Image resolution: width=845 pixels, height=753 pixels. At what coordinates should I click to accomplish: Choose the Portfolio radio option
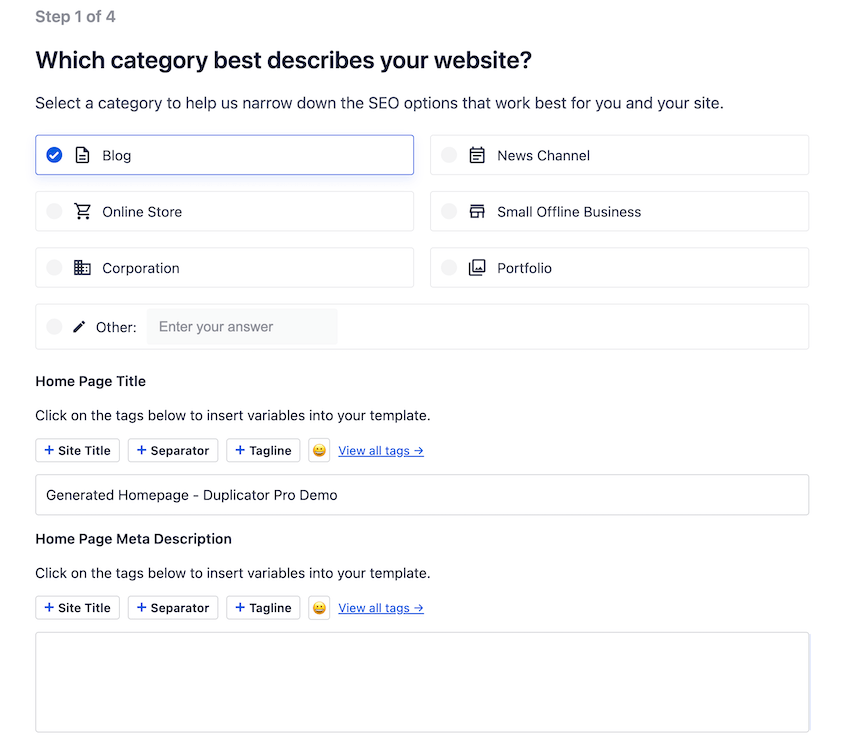[449, 268]
